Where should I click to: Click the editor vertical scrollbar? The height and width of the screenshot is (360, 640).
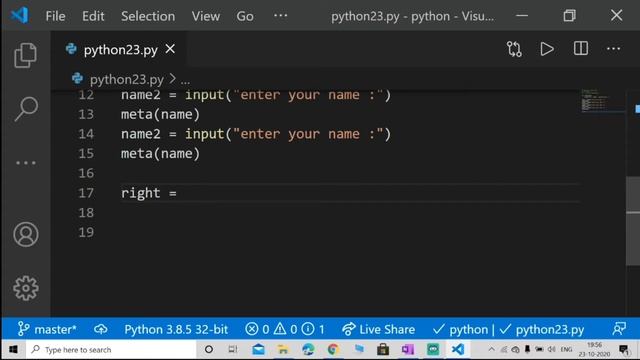(633, 220)
